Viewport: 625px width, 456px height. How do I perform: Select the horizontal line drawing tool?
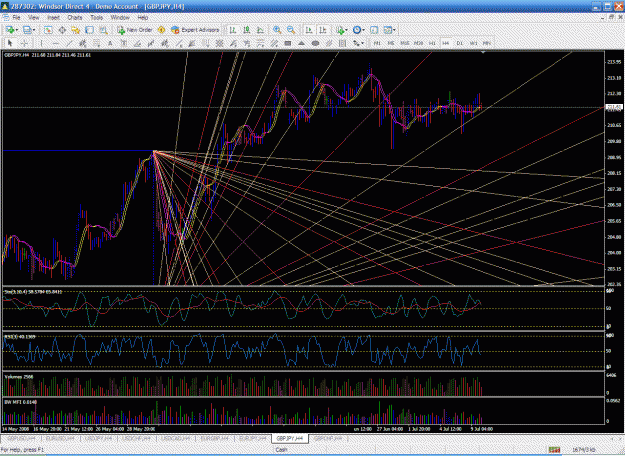click(x=55, y=43)
